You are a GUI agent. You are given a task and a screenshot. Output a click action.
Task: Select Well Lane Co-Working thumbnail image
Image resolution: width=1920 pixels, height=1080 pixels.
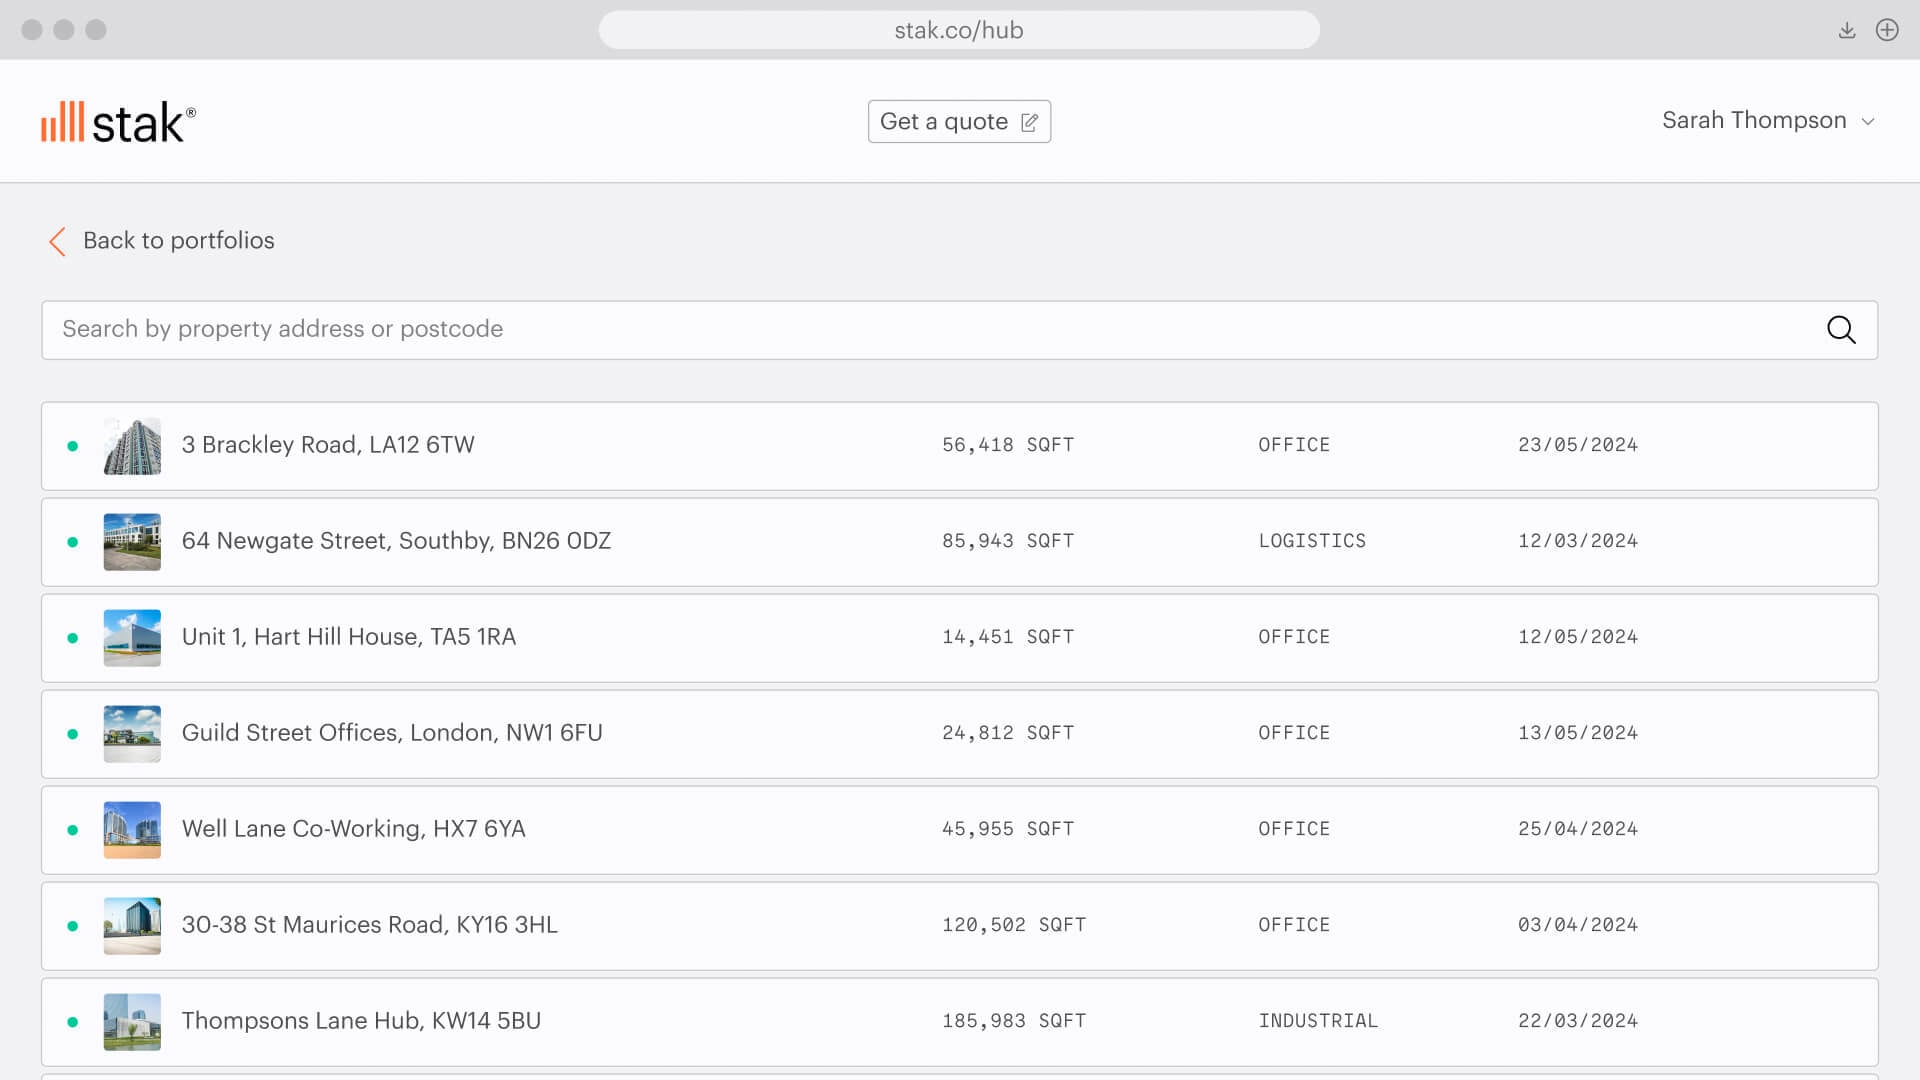132,830
